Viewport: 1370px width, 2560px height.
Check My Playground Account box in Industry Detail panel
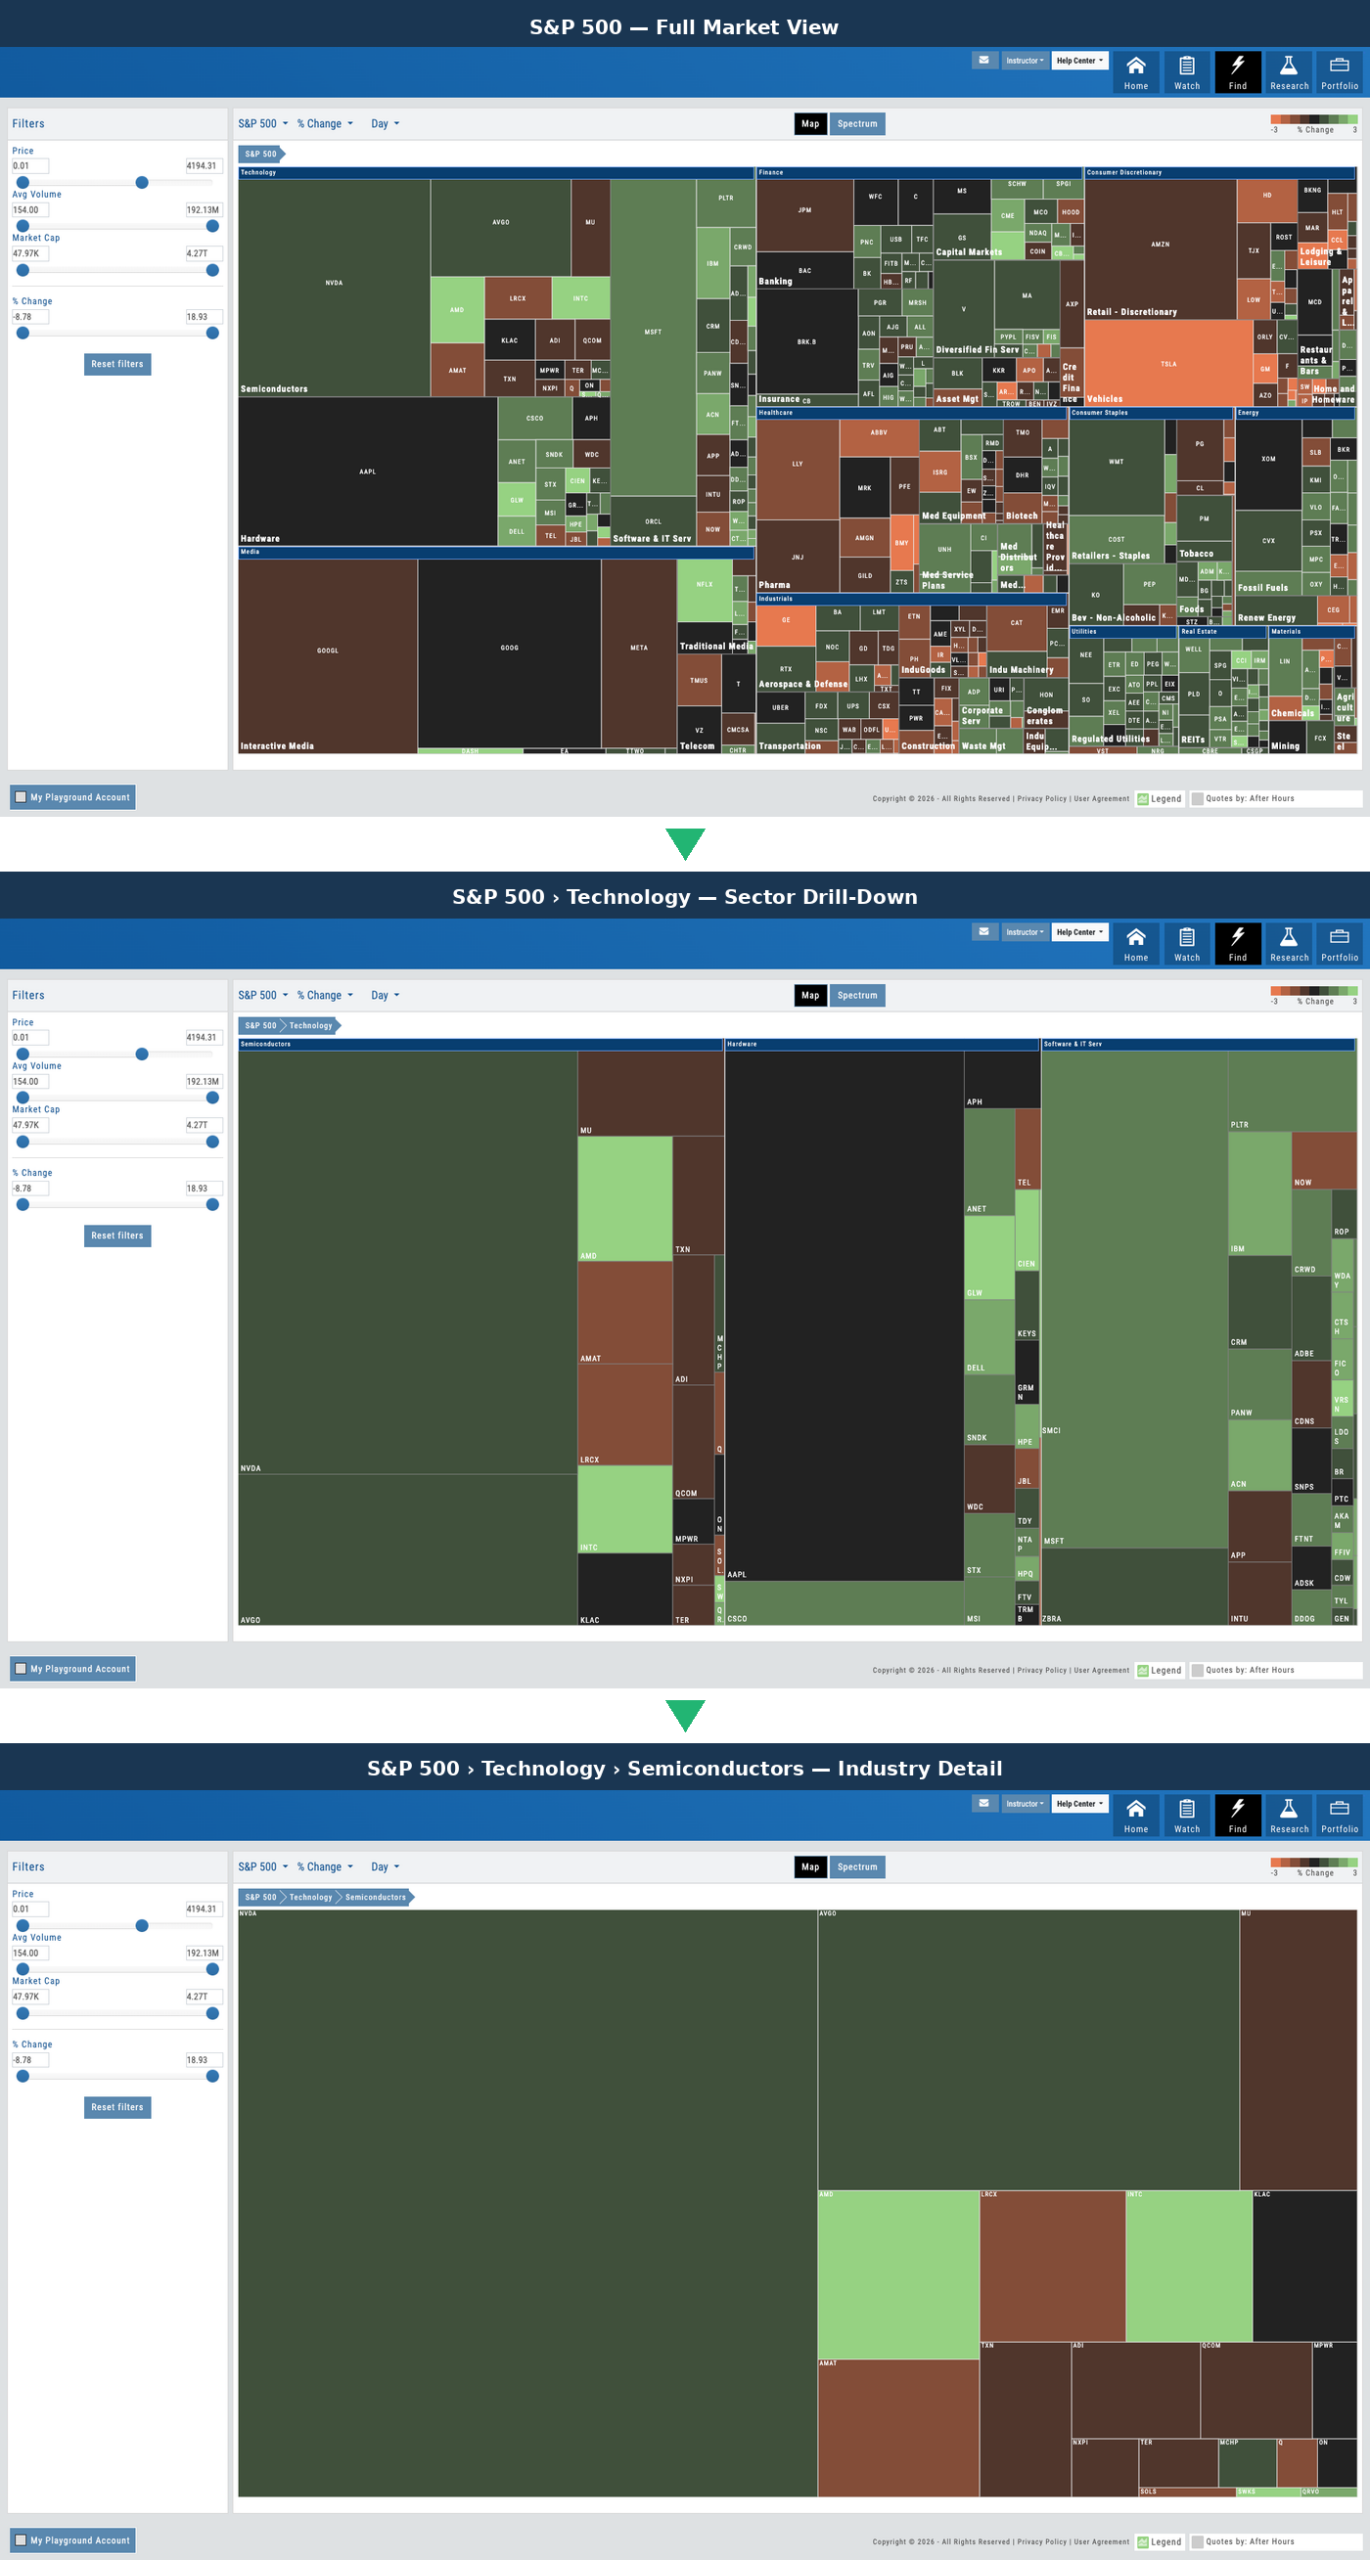pos(21,2540)
